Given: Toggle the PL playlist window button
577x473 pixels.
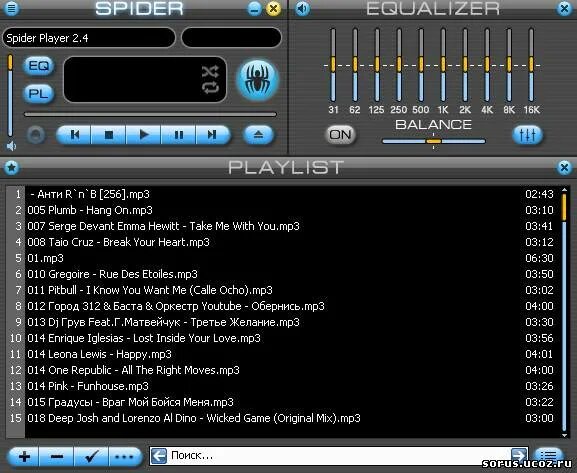Looking at the screenshot, I should tap(39, 93).
